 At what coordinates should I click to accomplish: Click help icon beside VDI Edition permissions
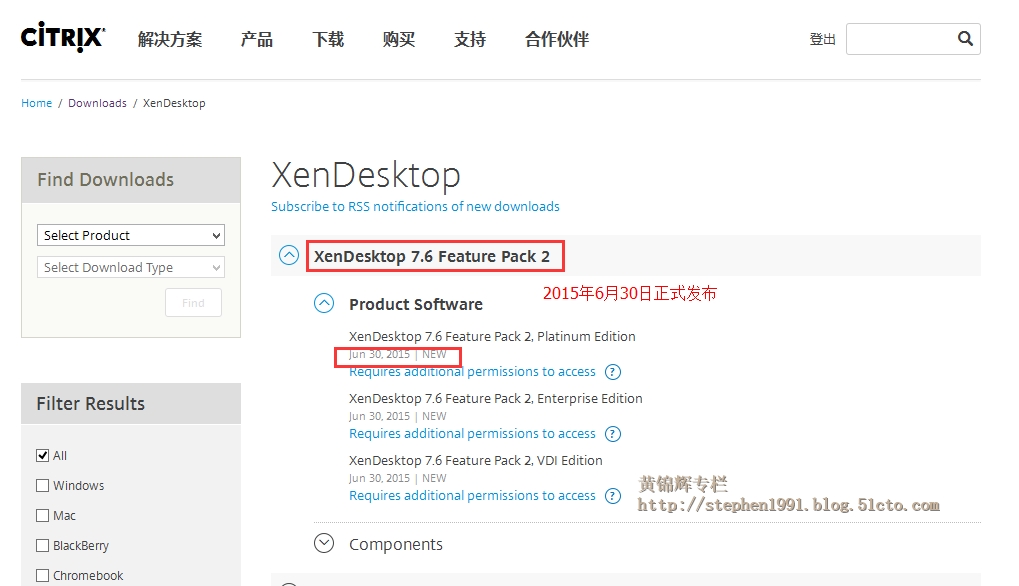613,496
